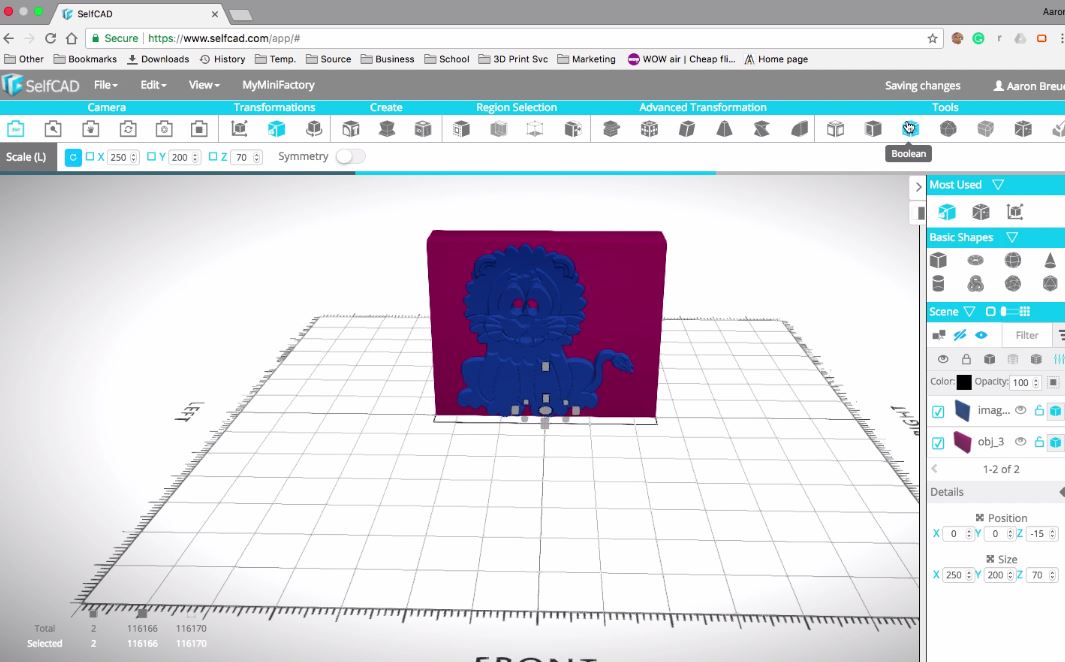Increment the Opacity value stepper
The width and height of the screenshot is (1065, 662).
click(1036, 380)
